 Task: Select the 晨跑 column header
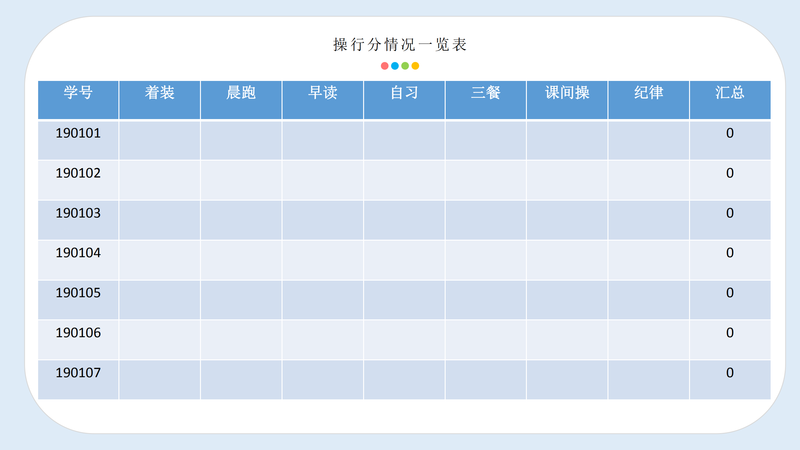[241, 99]
